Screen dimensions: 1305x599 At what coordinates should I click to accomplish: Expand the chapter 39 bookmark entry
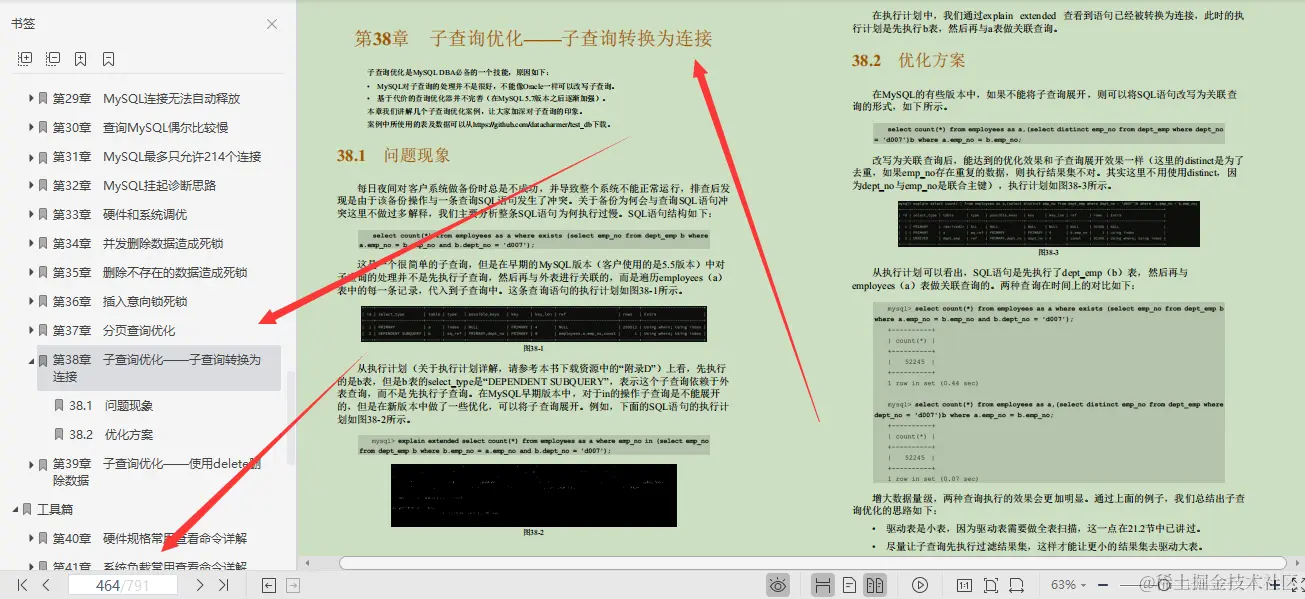pyautogui.click(x=31, y=465)
